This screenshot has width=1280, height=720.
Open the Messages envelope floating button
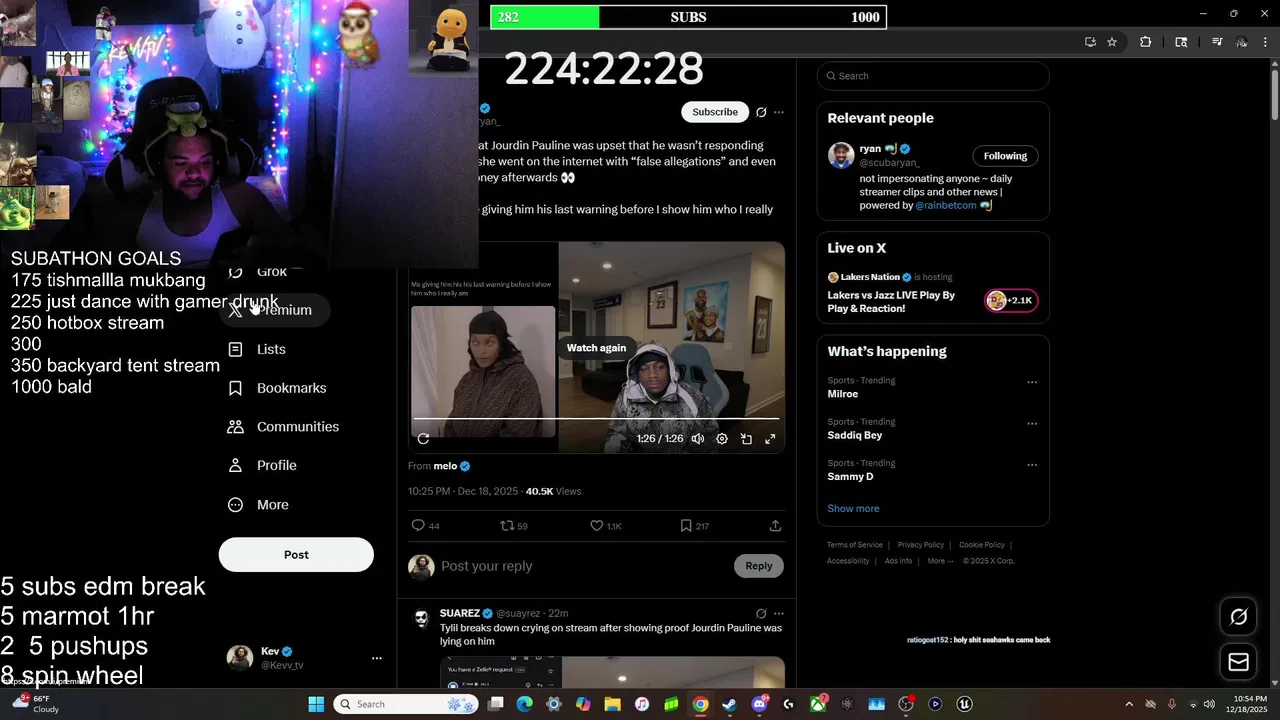(1238, 662)
